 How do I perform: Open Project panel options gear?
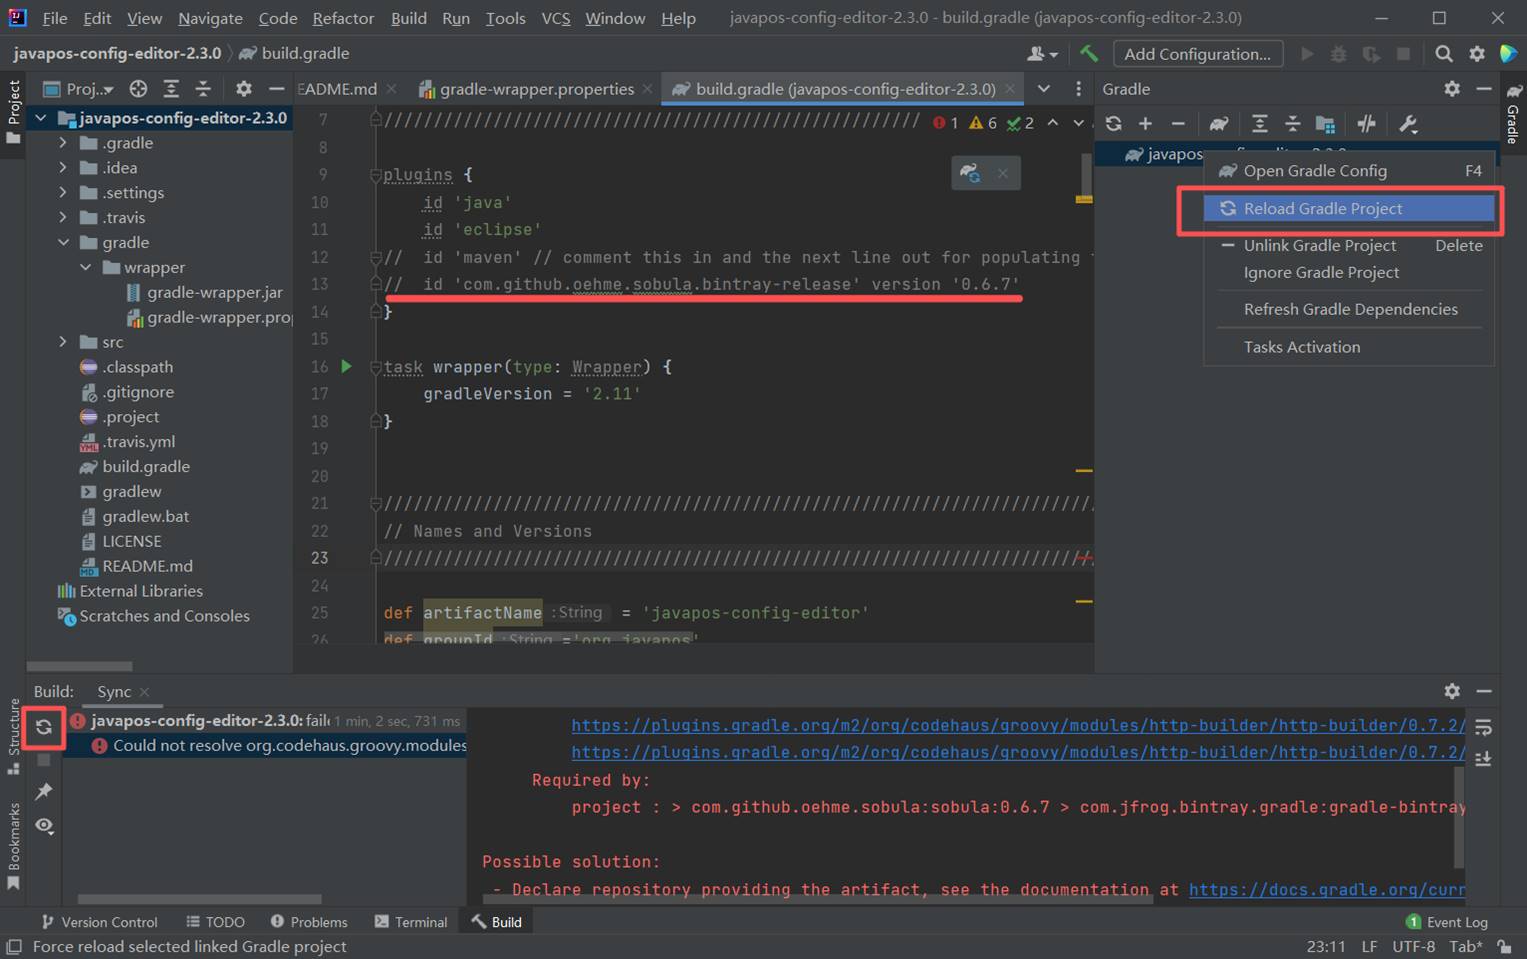243,89
